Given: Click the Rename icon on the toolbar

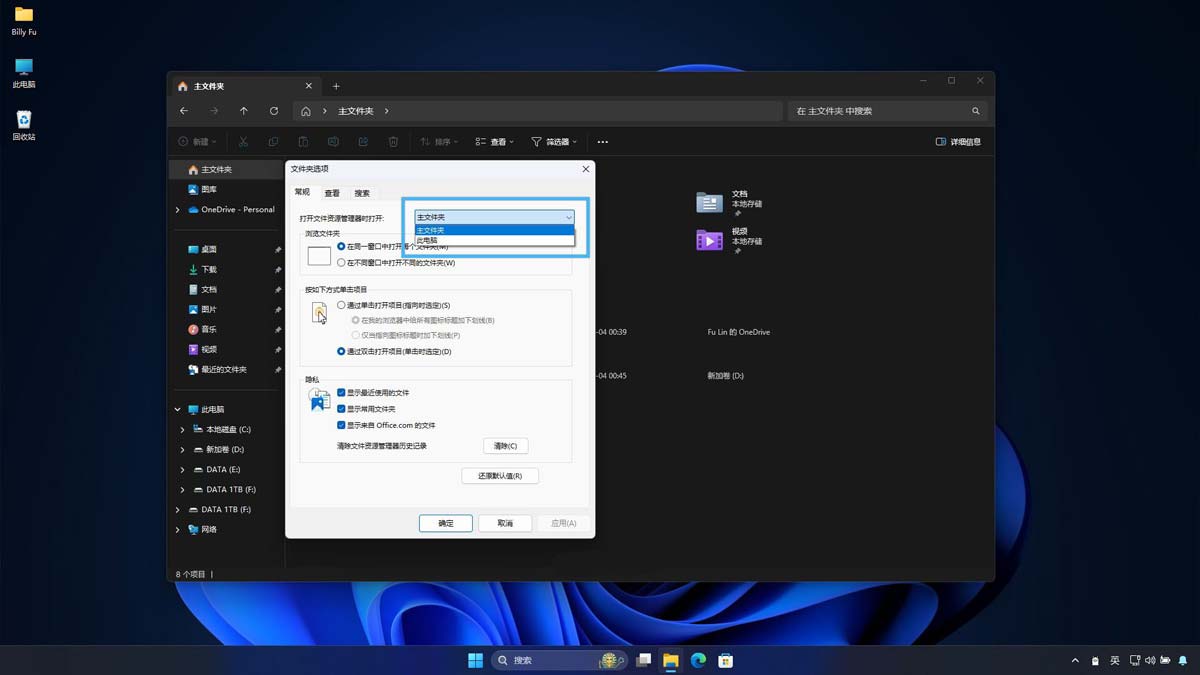Looking at the screenshot, I should tap(333, 141).
